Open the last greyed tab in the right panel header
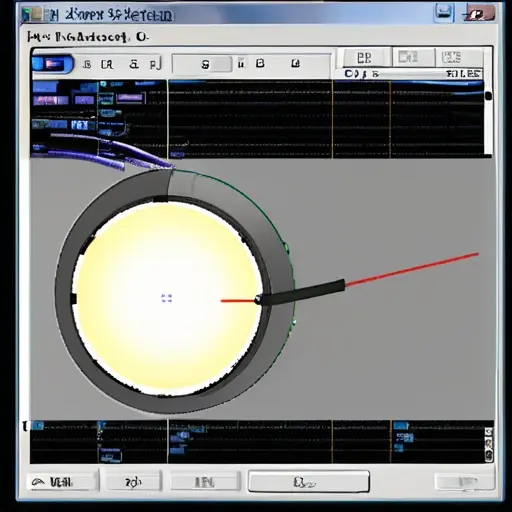Screen dimensions: 512x512 [x=458, y=57]
